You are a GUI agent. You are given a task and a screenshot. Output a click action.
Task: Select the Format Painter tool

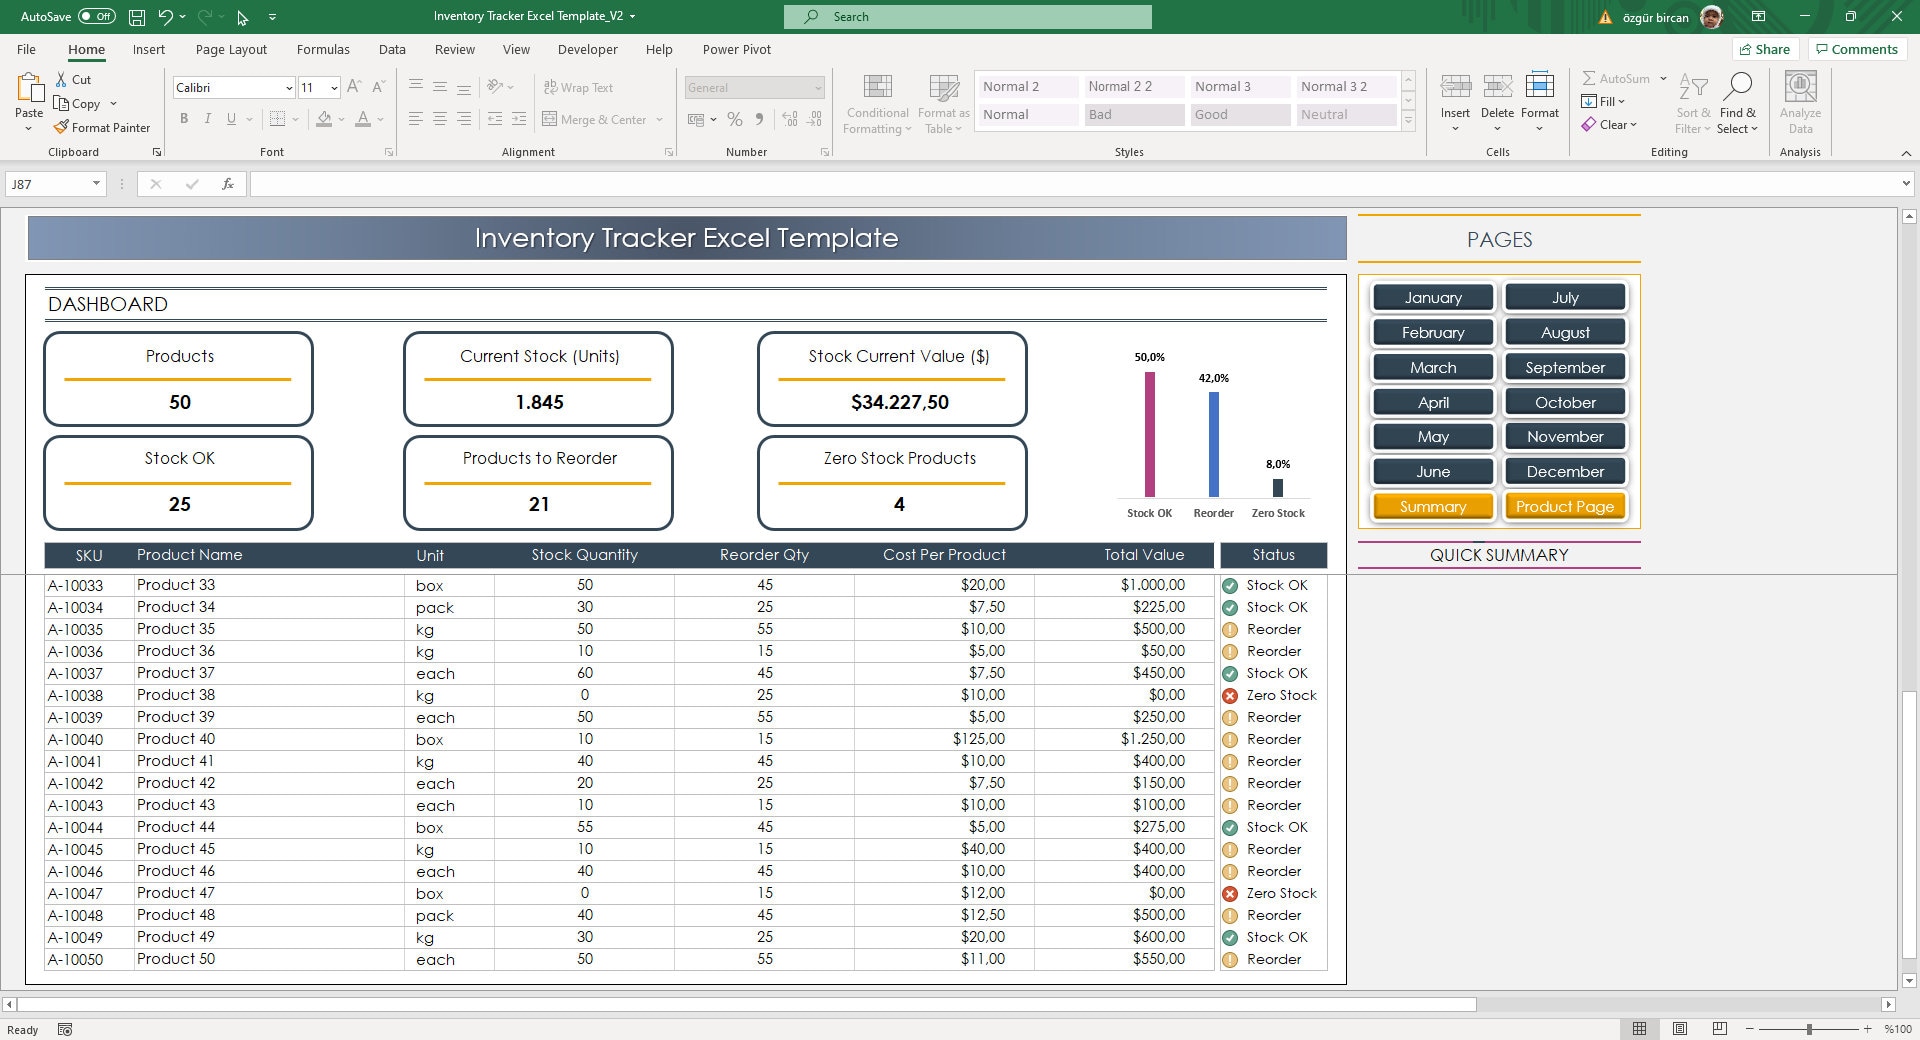coord(103,127)
